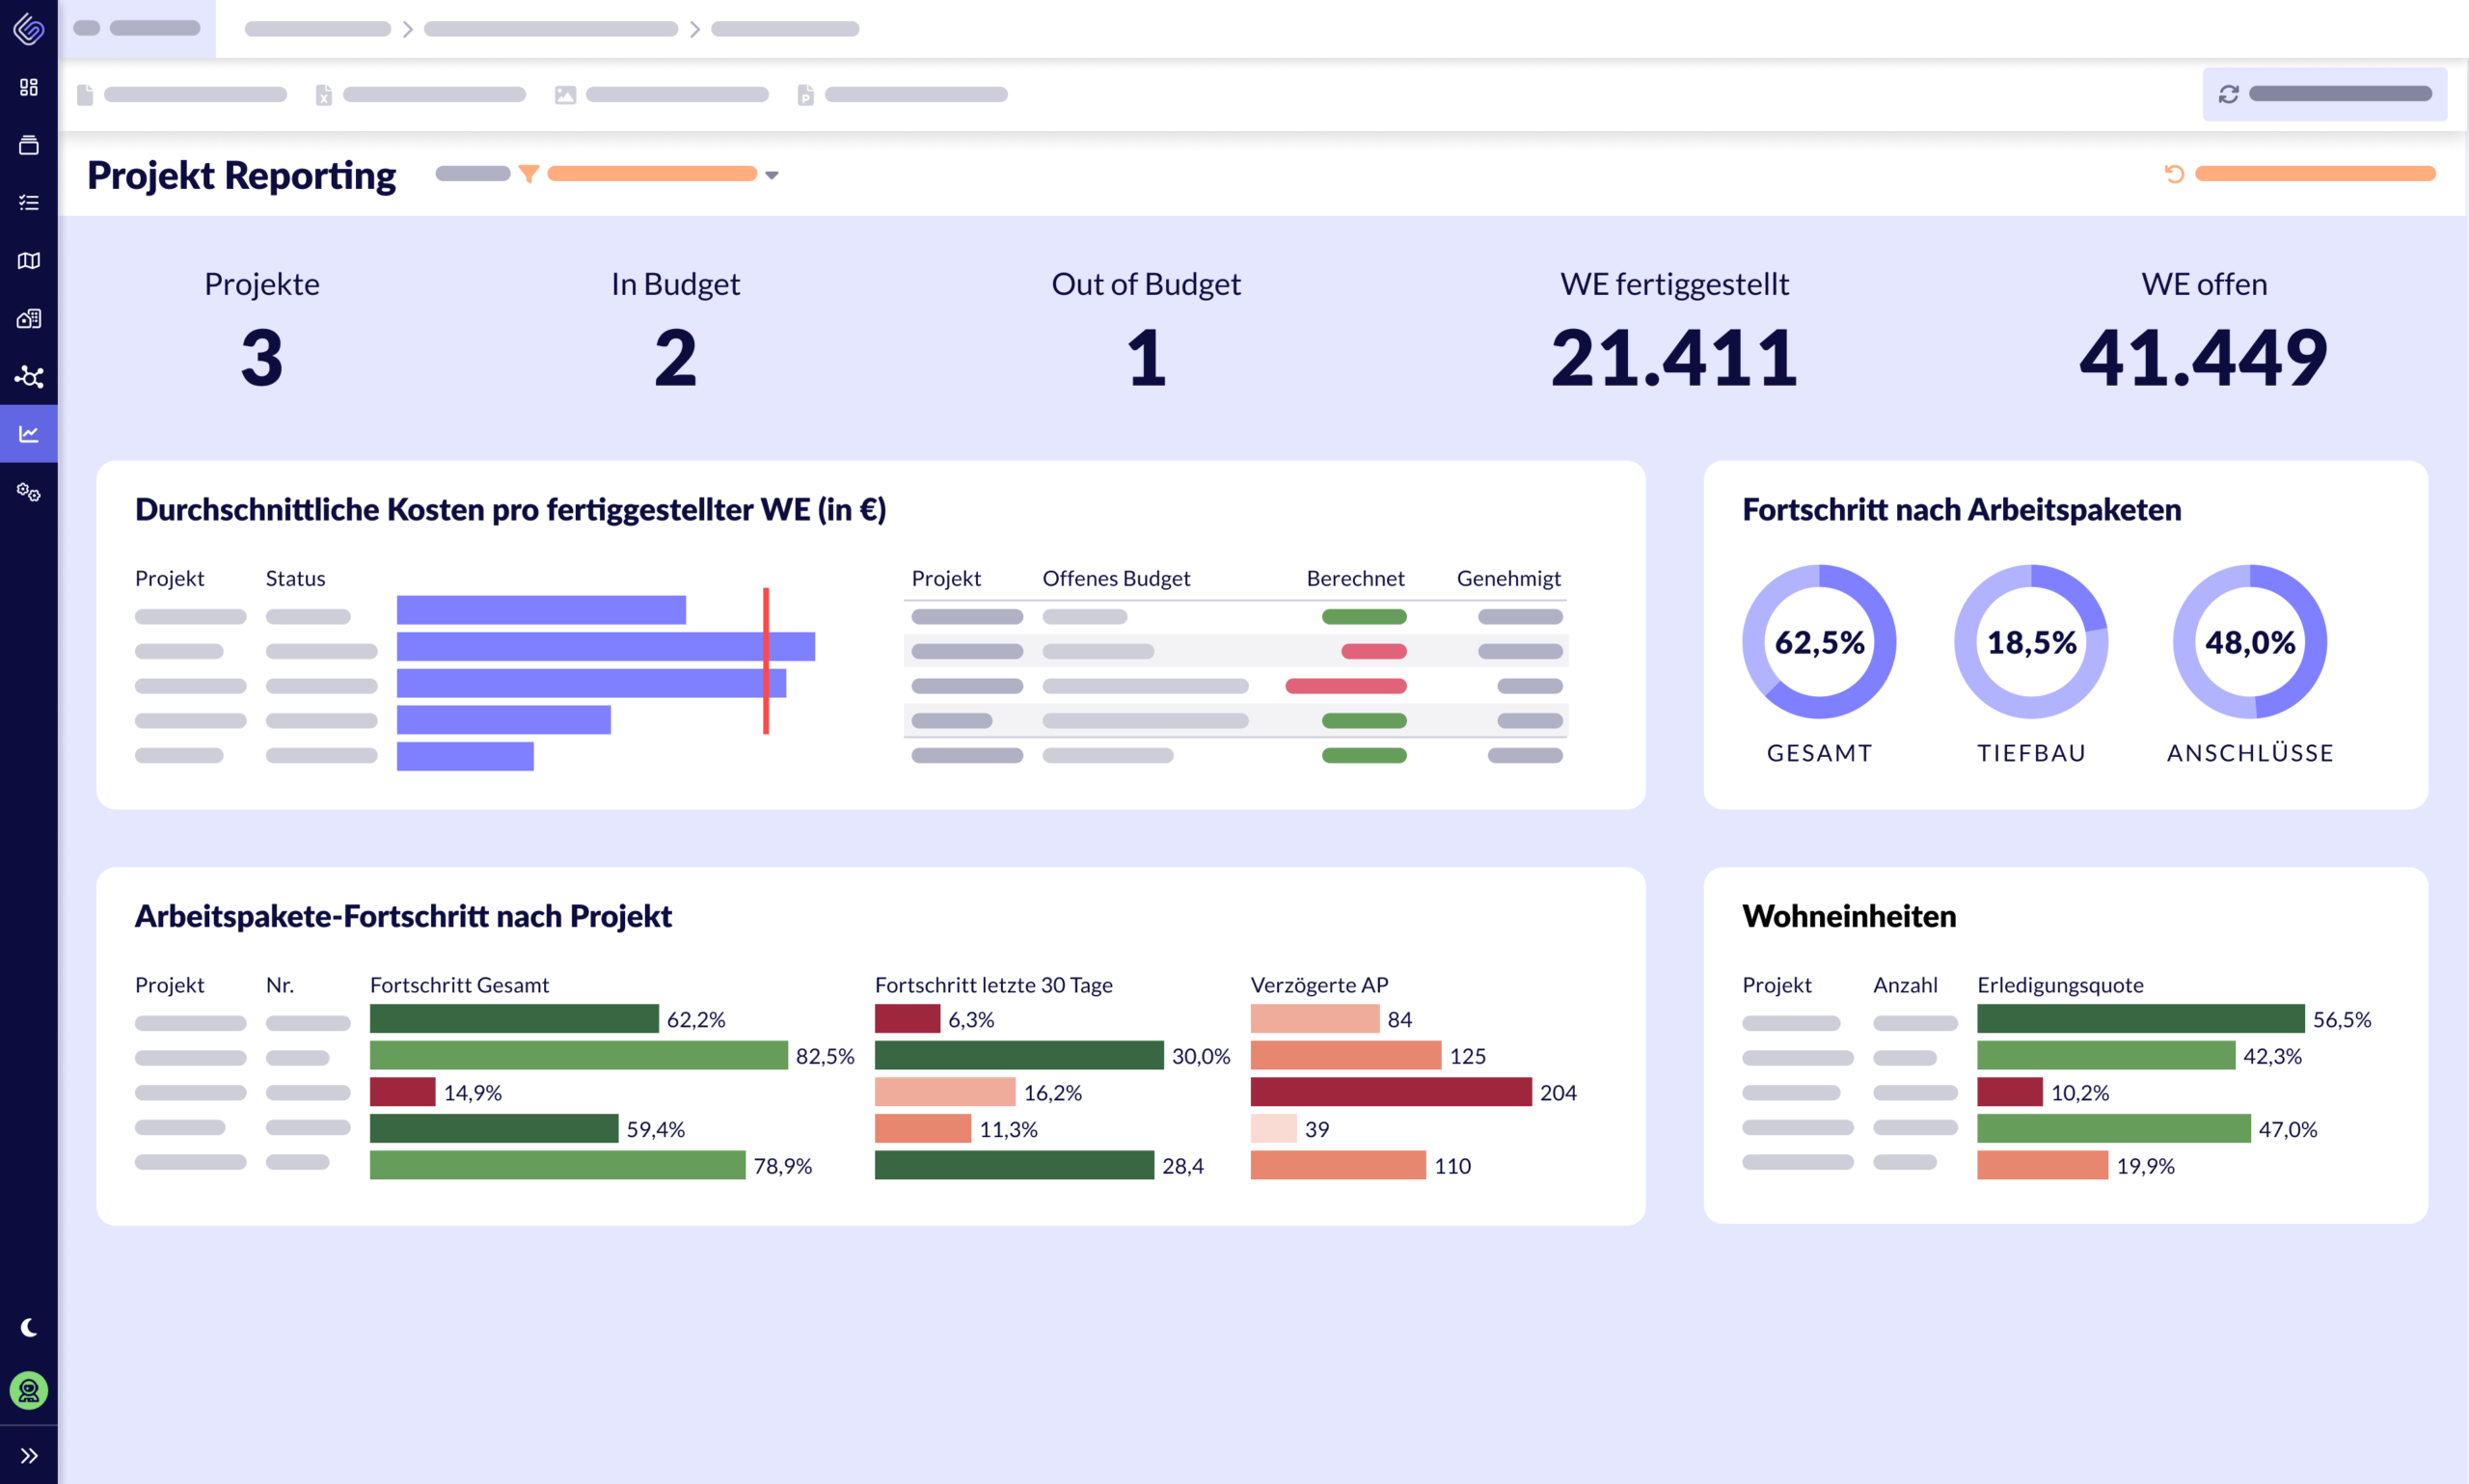Click the orange filter funnel icon
2469x1484 pixels.
pyautogui.click(x=529, y=174)
